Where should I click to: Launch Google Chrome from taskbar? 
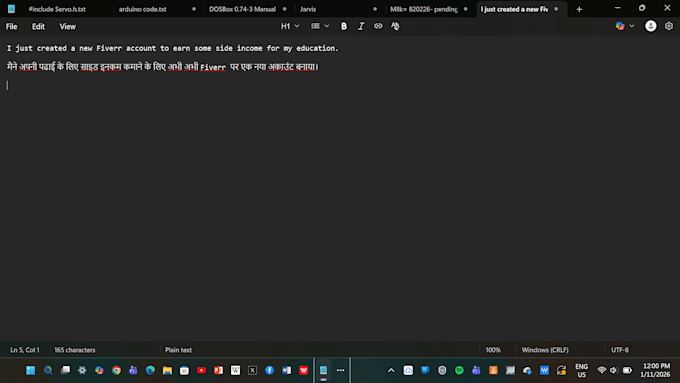(x=116, y=370)
